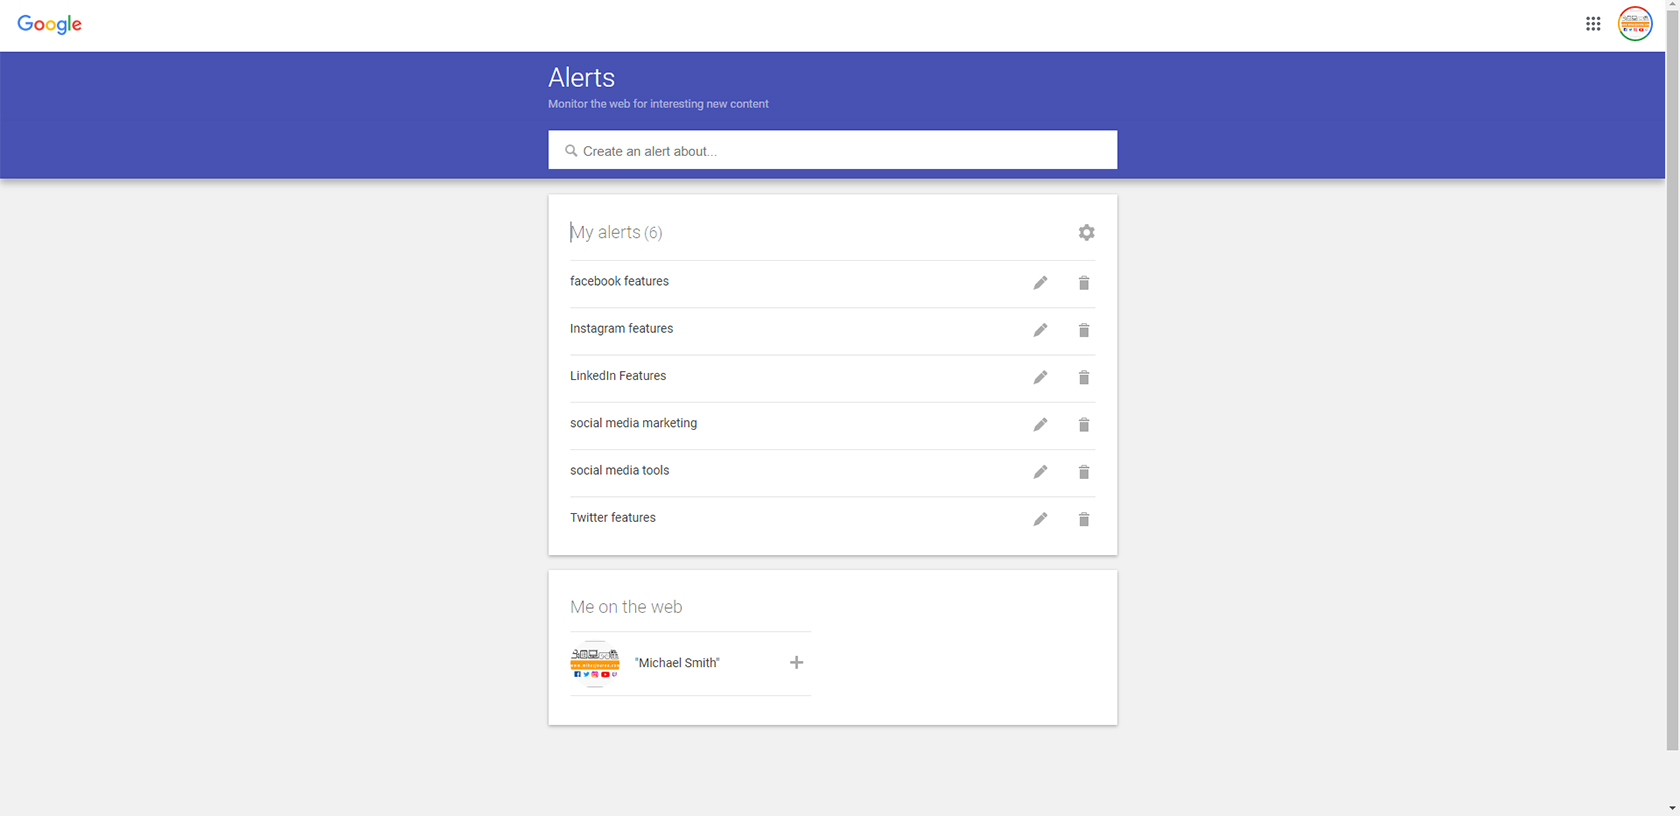
Task: Add "Michael Smith" alert with plus
Action: [796, 663]
